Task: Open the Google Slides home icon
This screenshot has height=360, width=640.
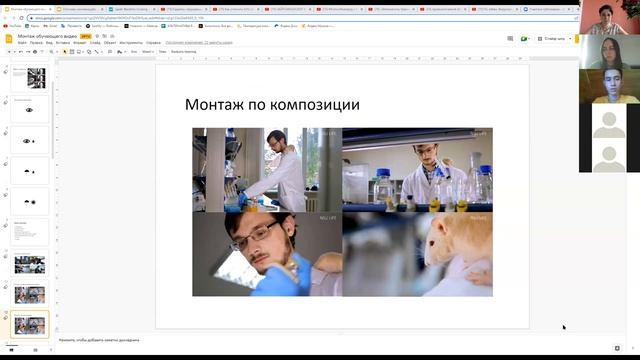Action: pyautogui.click(x=9, y=39)
